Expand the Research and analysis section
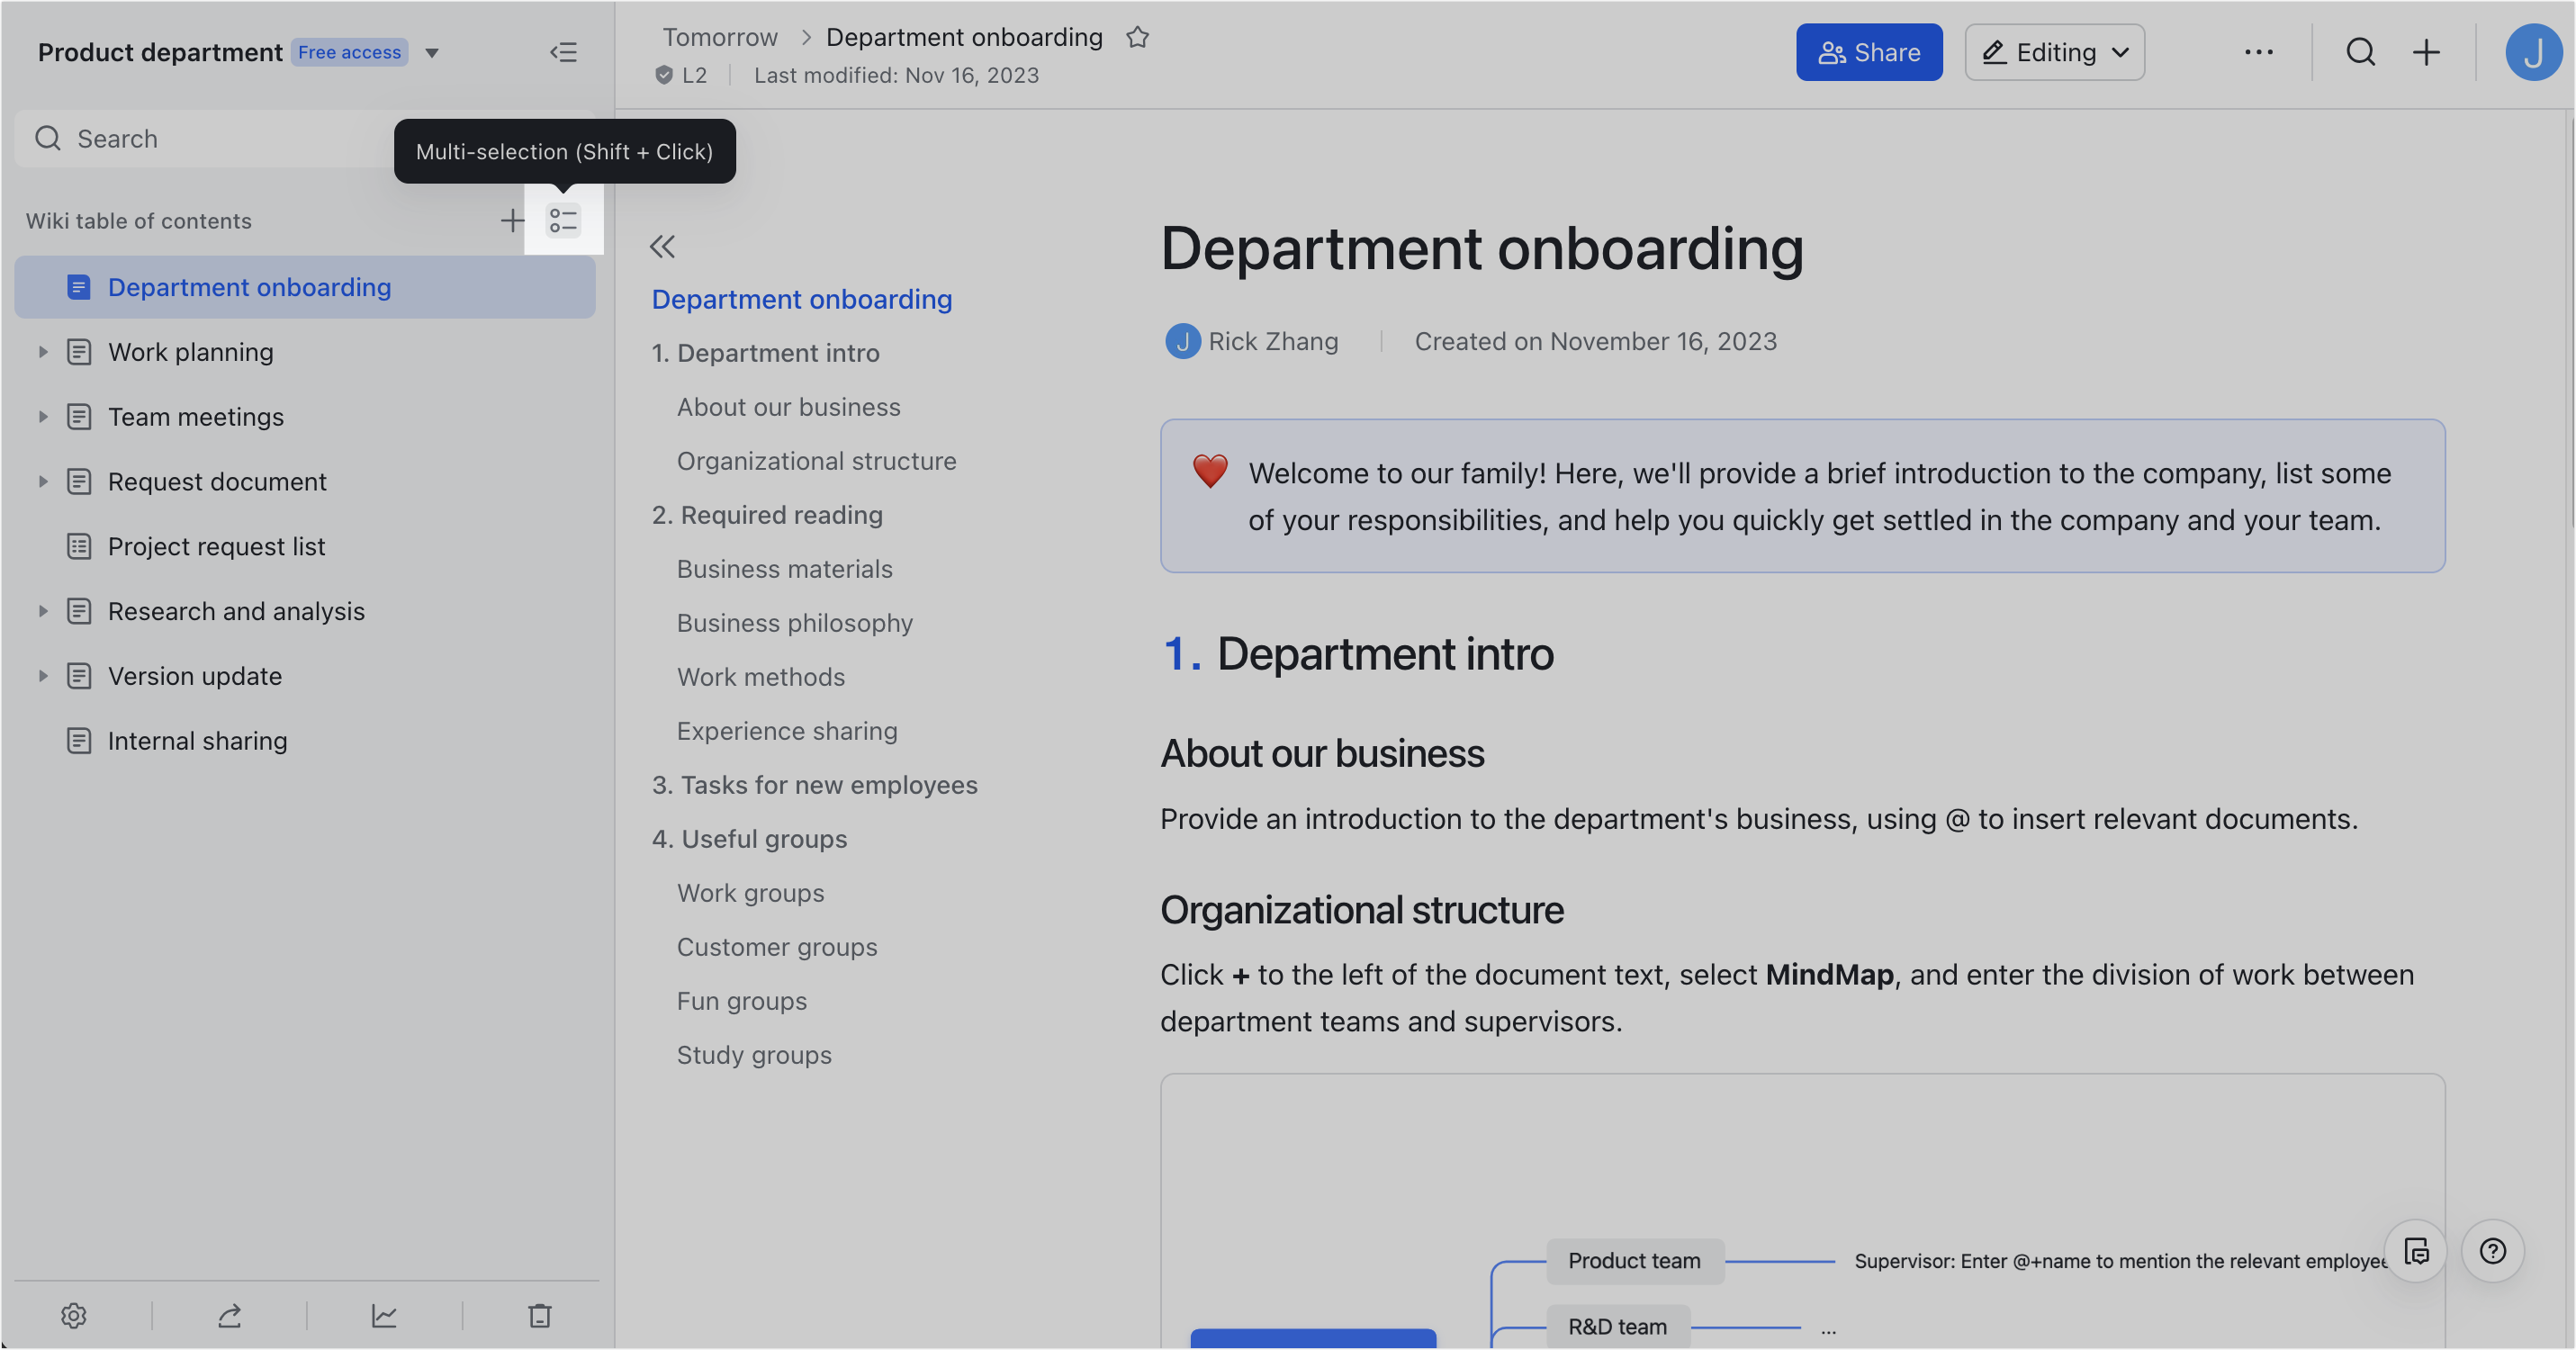The height and width of the screenshot is (1350, 2576). pos(43,610)
